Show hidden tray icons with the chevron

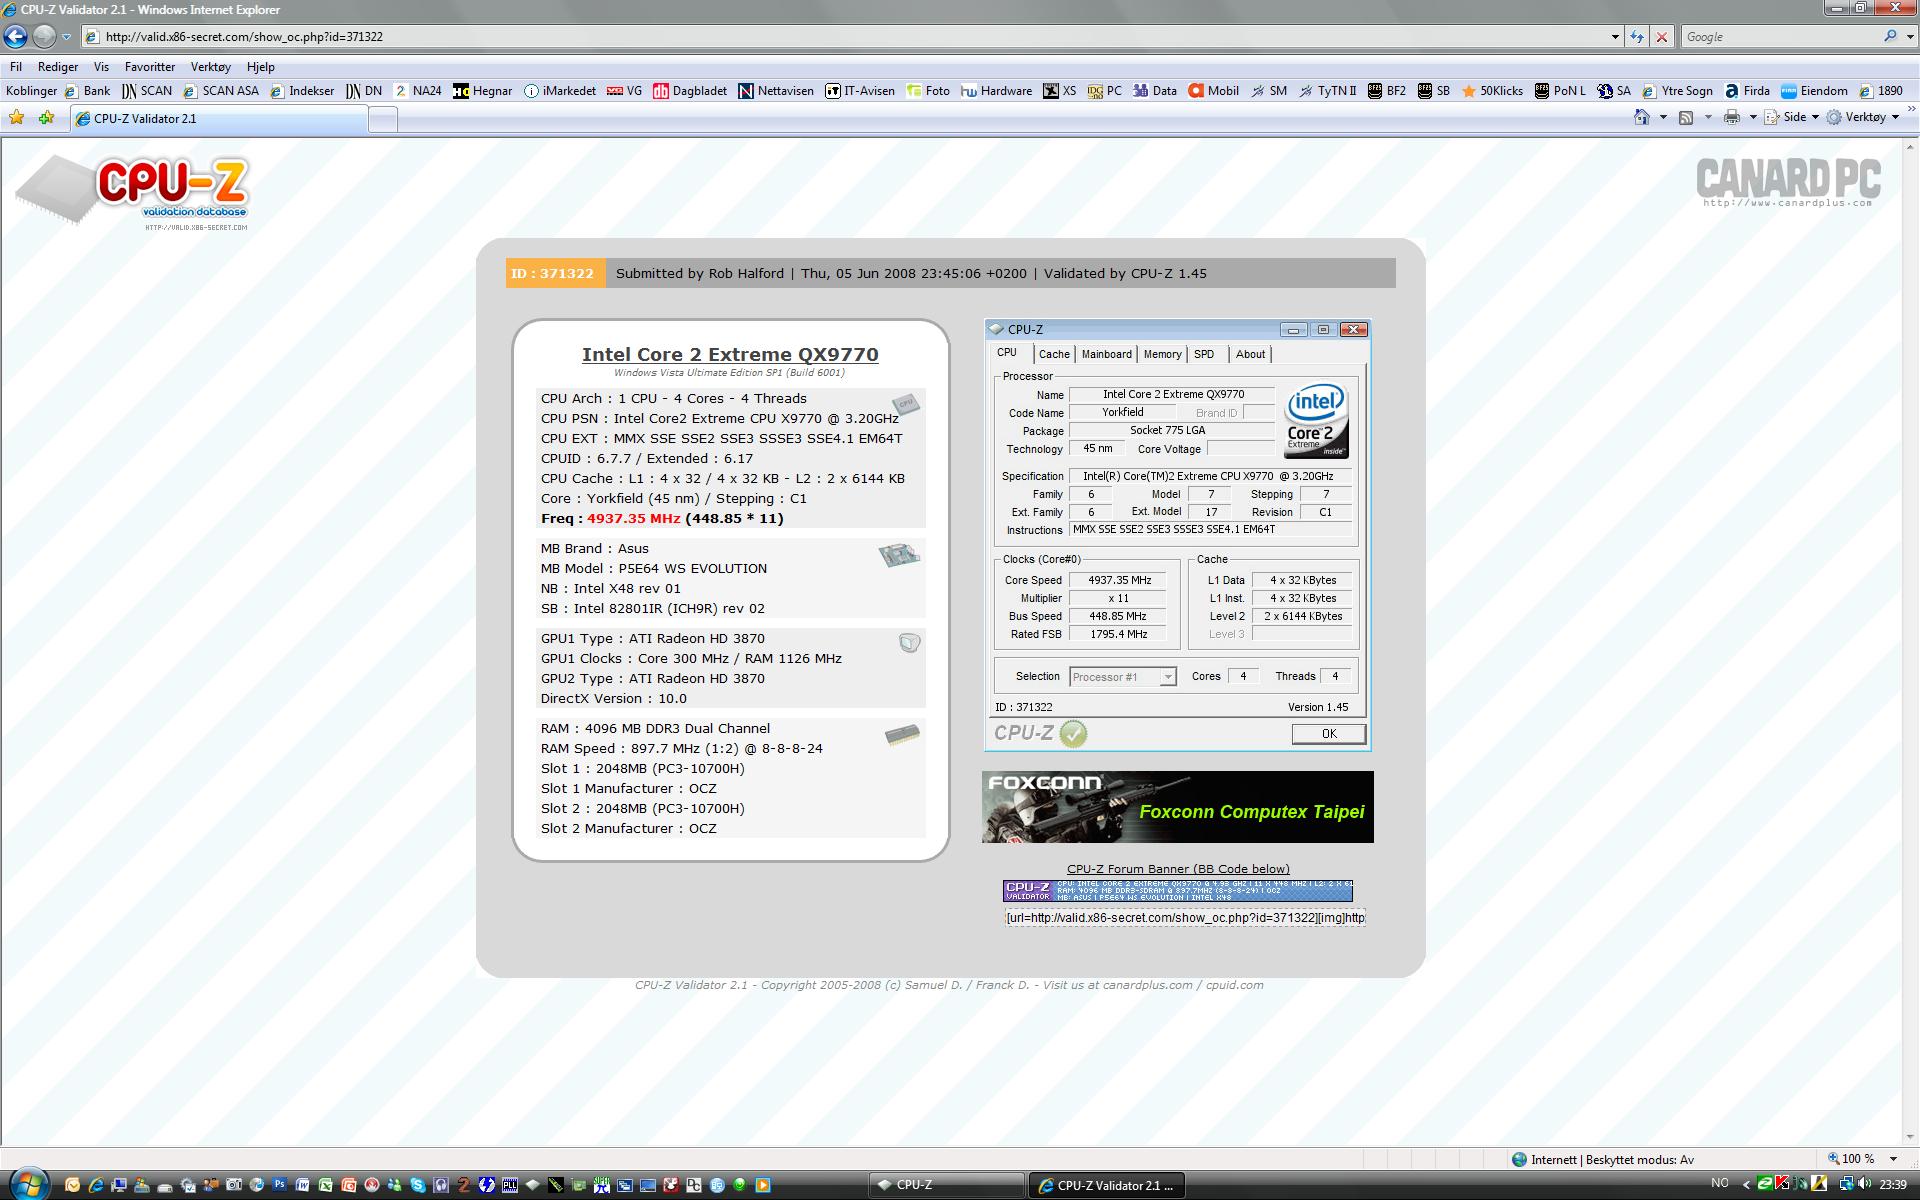1745,1184
